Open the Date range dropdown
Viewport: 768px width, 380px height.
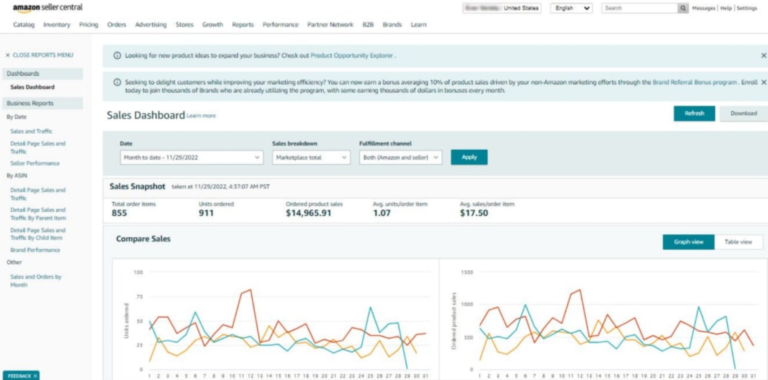click(x=192, y=157)
